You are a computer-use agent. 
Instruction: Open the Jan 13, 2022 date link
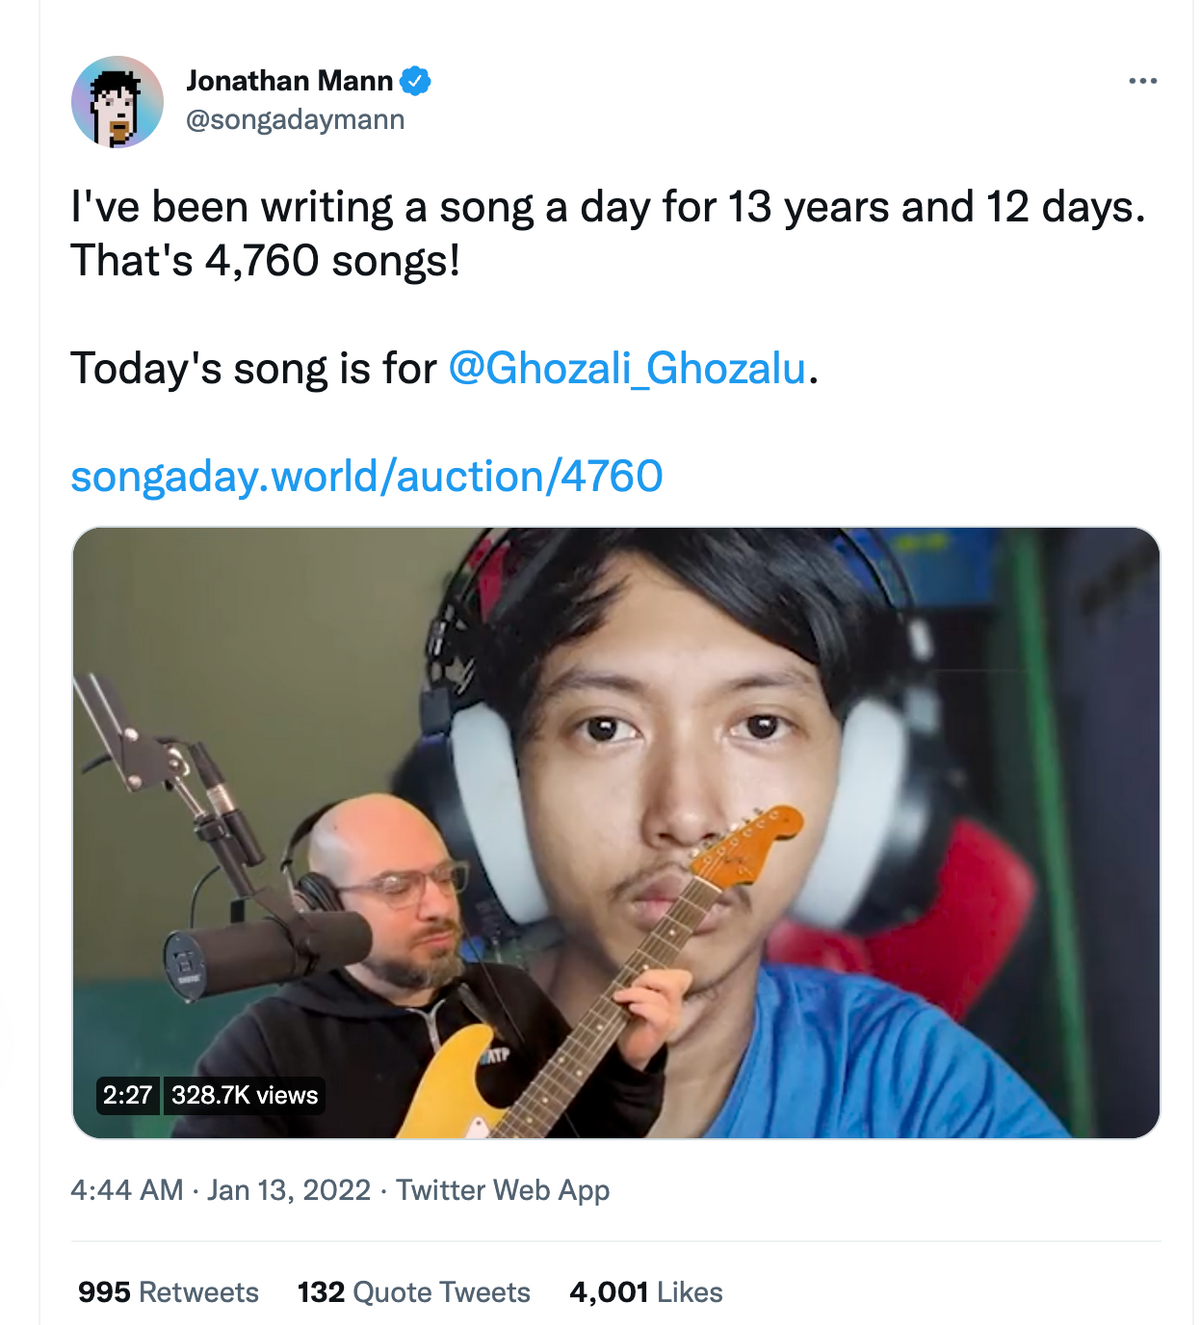(x=289, y=1190)
